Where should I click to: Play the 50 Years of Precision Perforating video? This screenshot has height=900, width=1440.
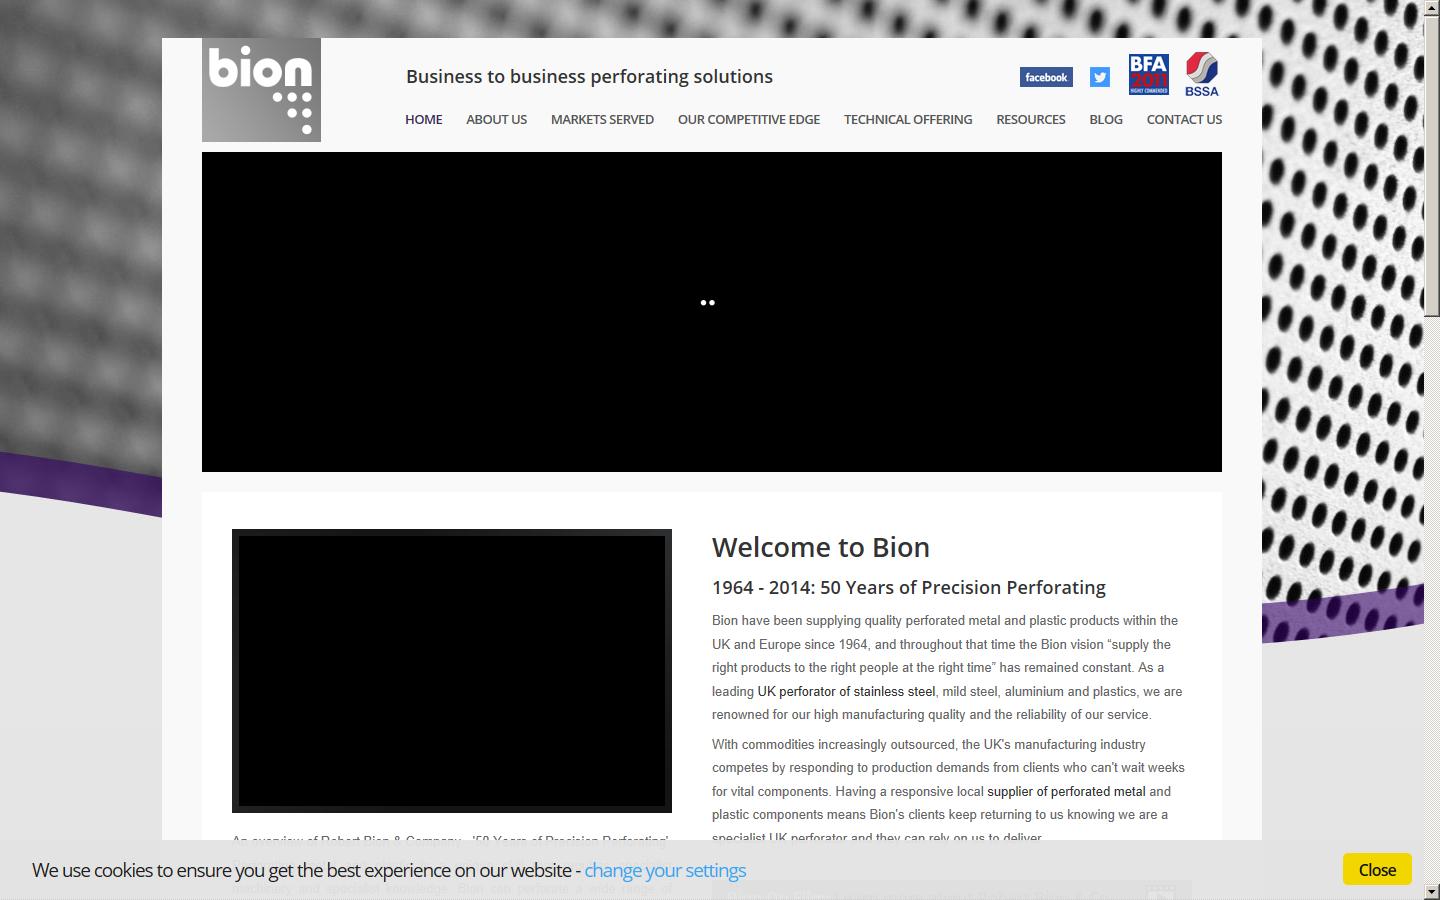(451, 670)
